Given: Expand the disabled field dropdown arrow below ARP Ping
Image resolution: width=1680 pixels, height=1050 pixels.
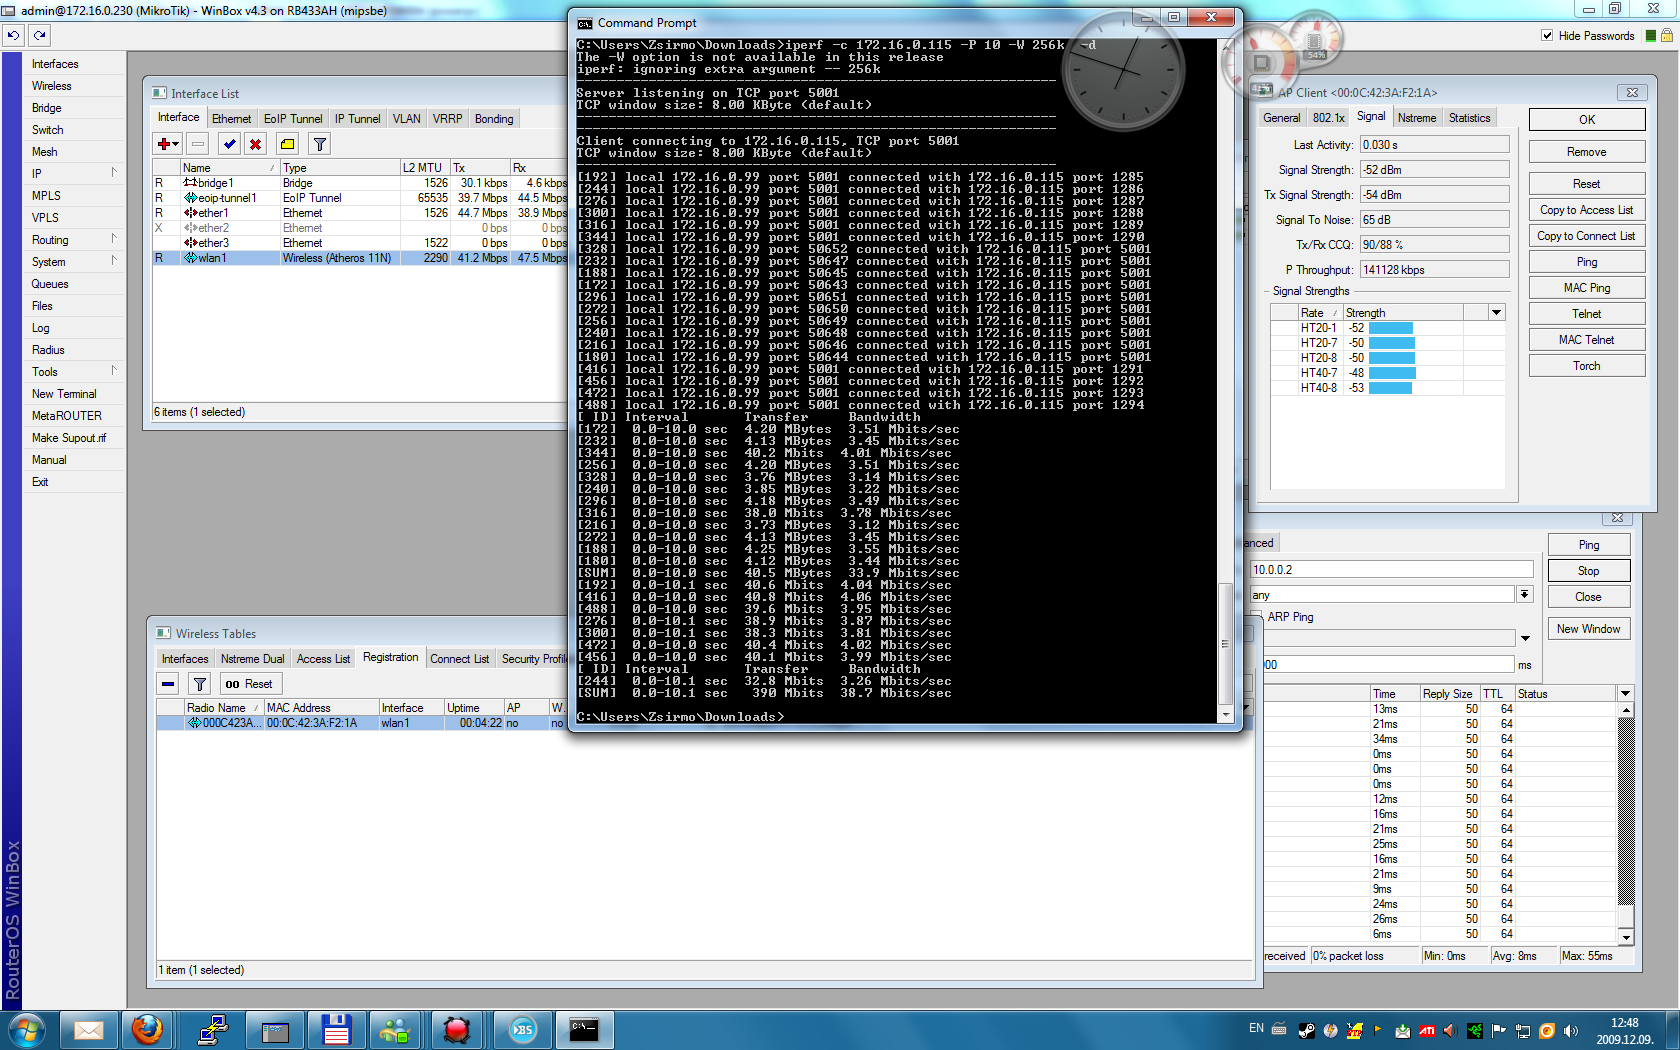Looking at the screenshot, I should pos(1525,638).
